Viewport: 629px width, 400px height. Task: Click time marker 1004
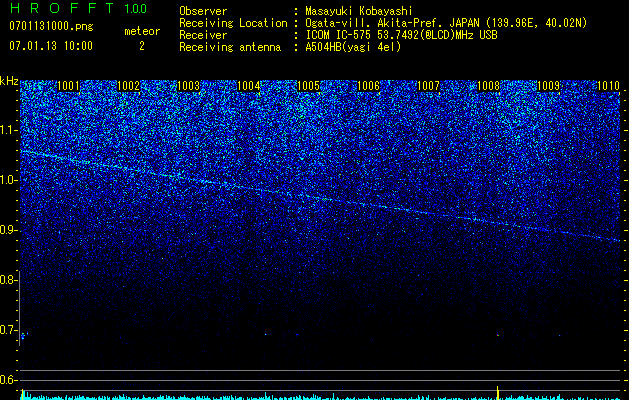(248, 86)
